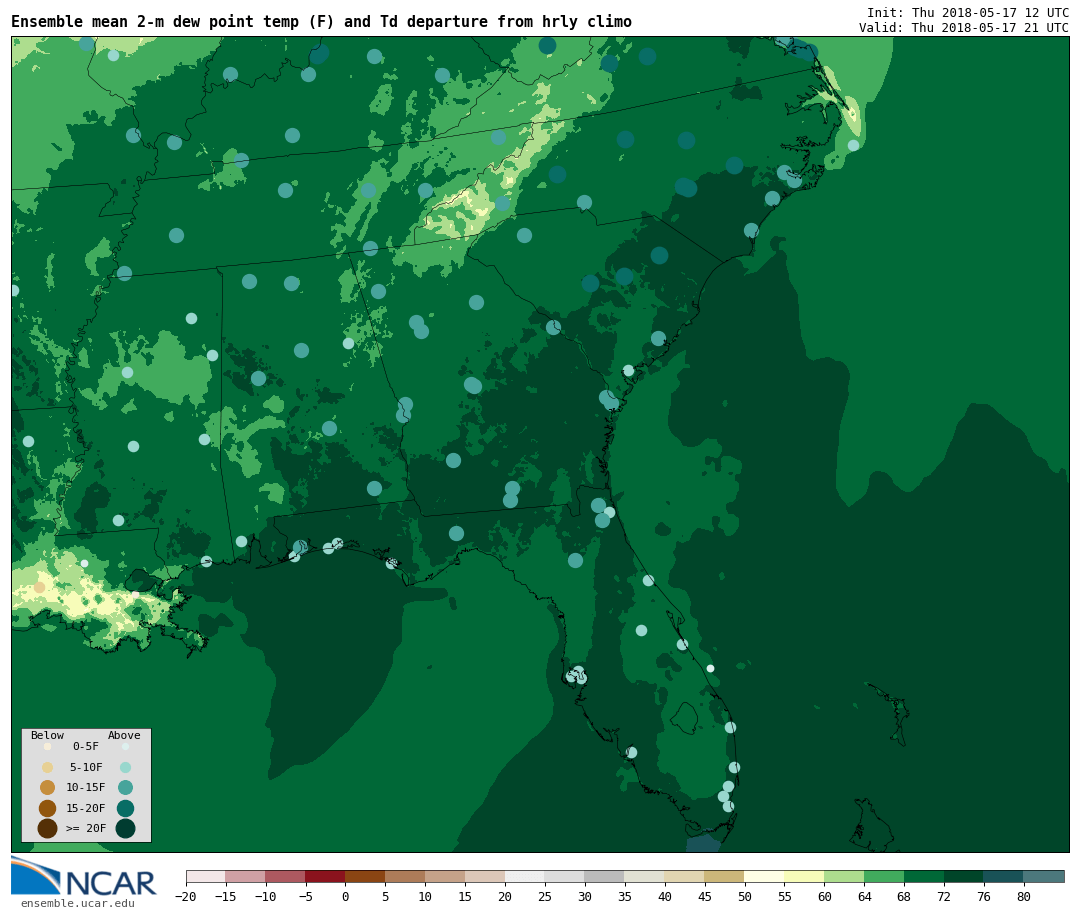Pick the light green swatch between 60 and 64
This screenshot has height=915, width=1080.
pos(845,876)
